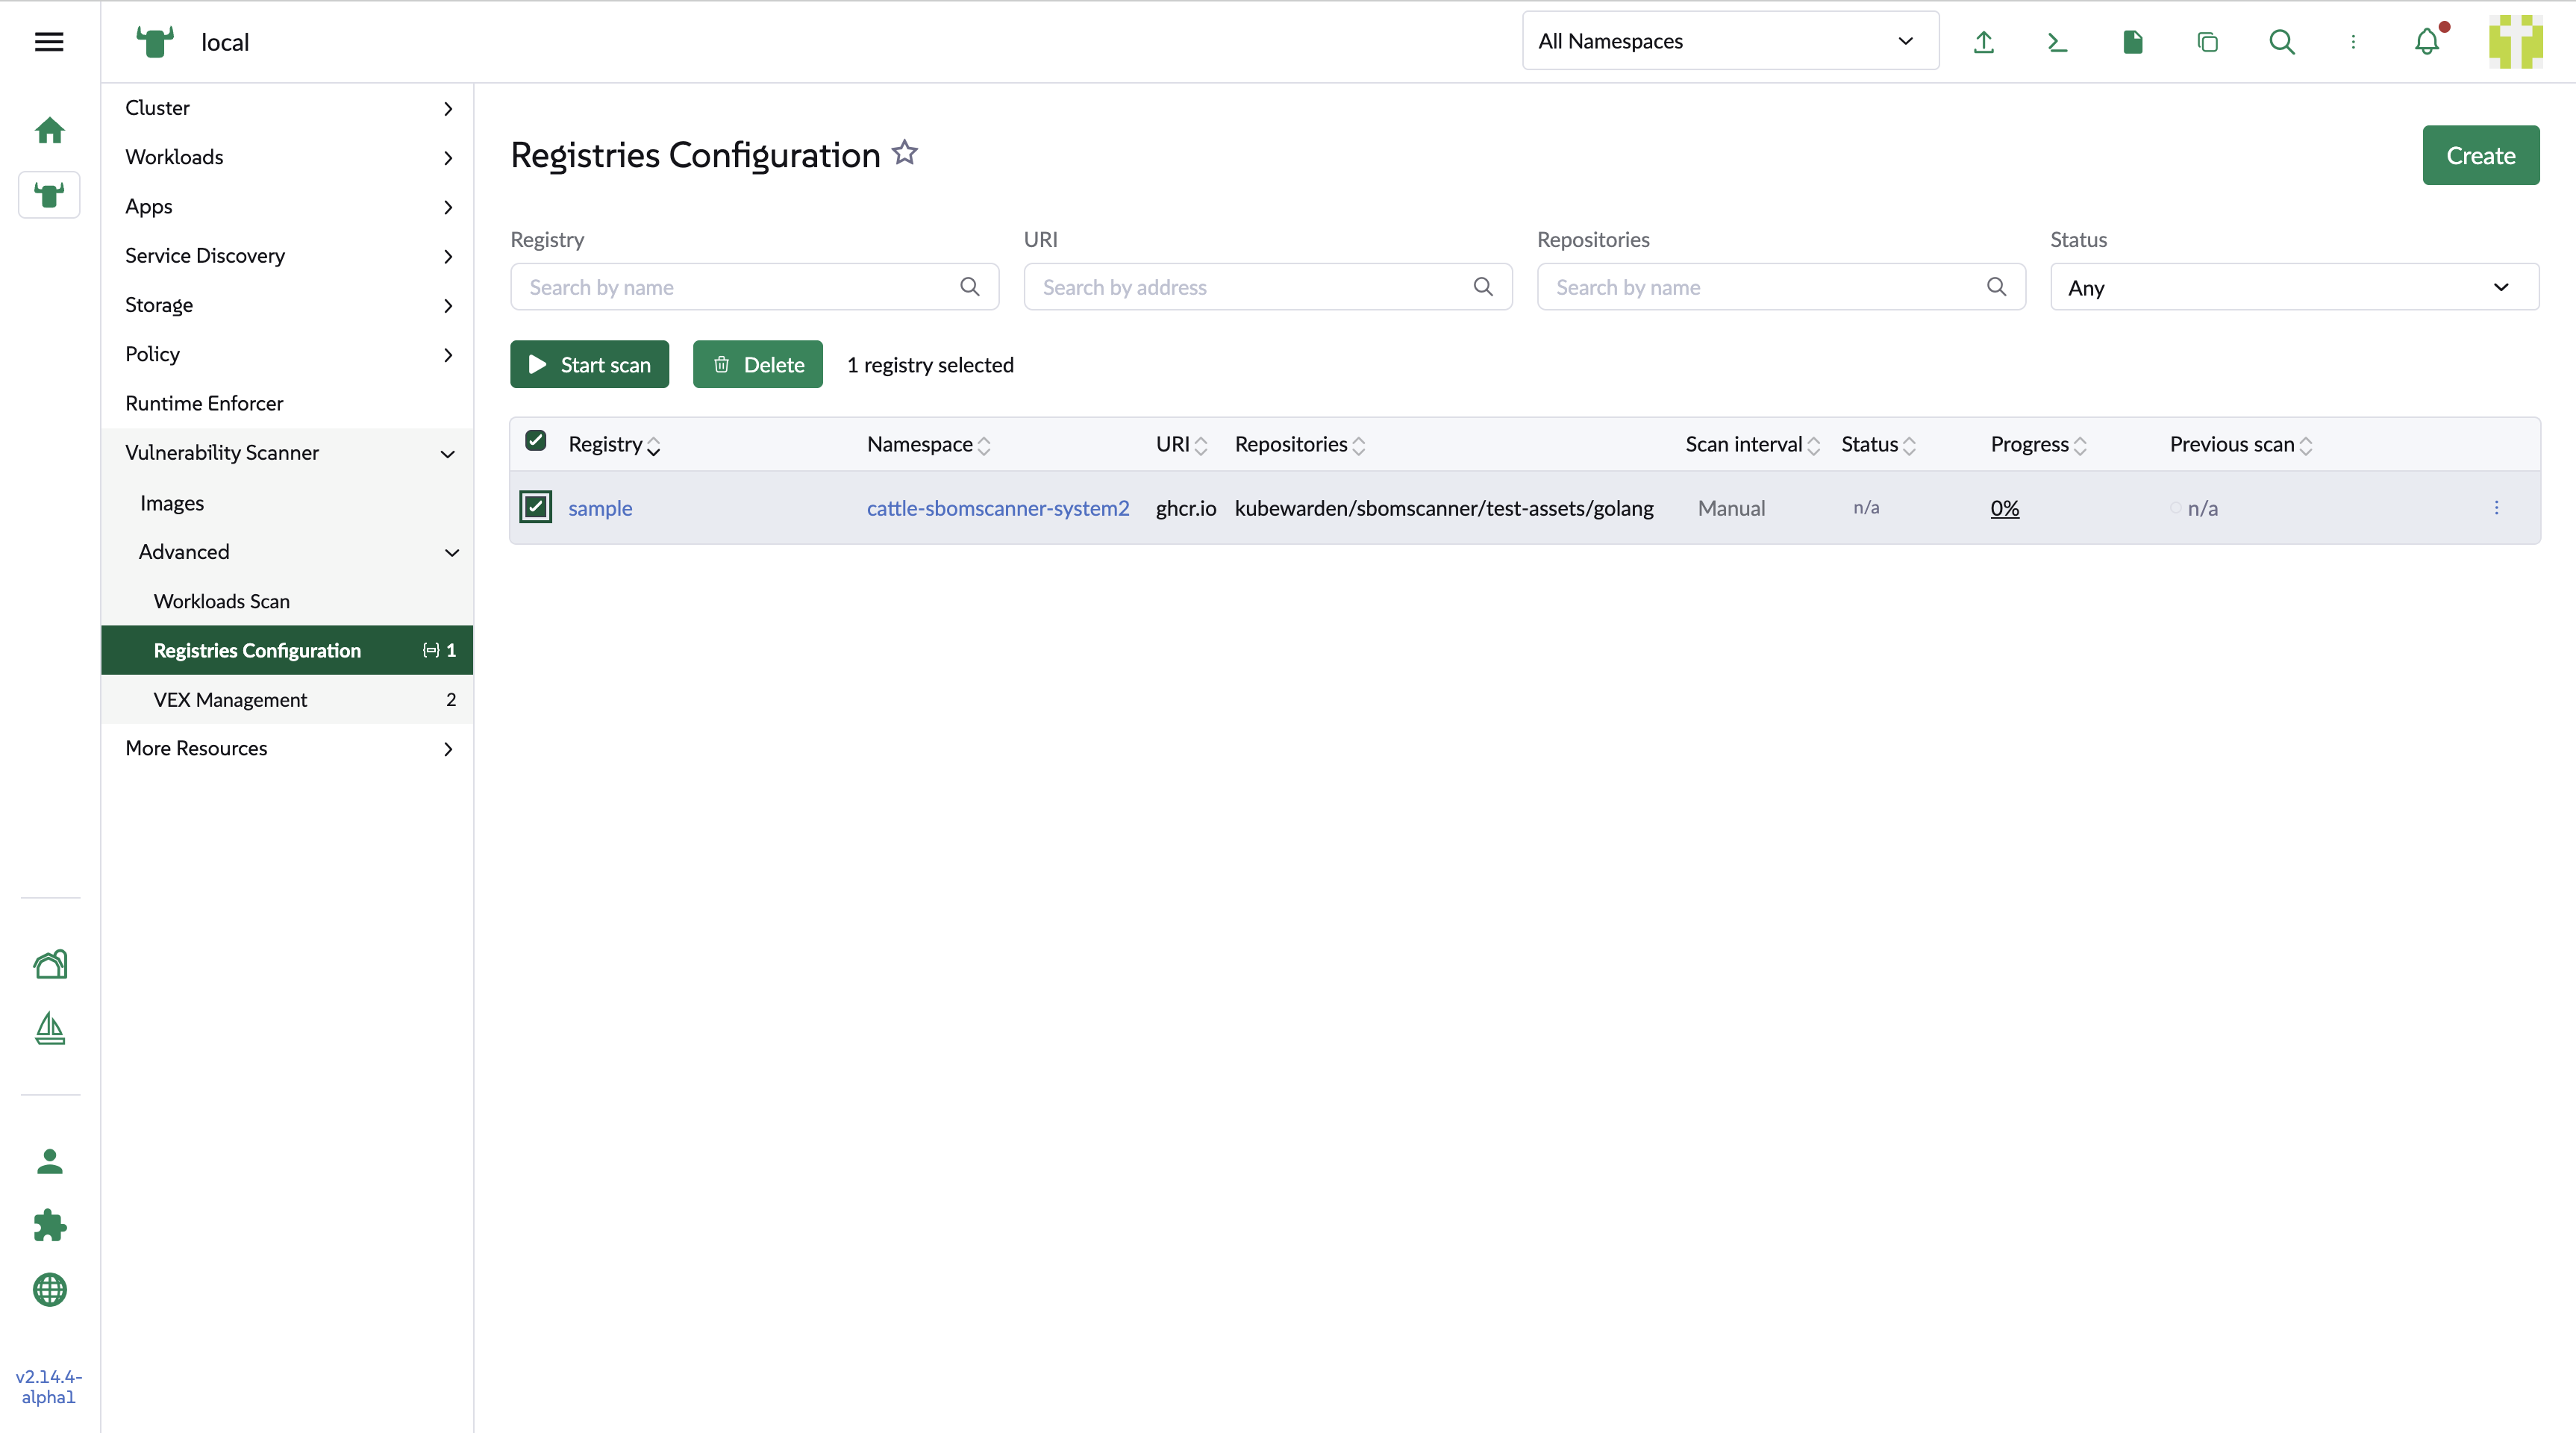Click the Start scan button
Image resolution: width=2576 pixels, height=1433 pixels.
pos(589,364)
